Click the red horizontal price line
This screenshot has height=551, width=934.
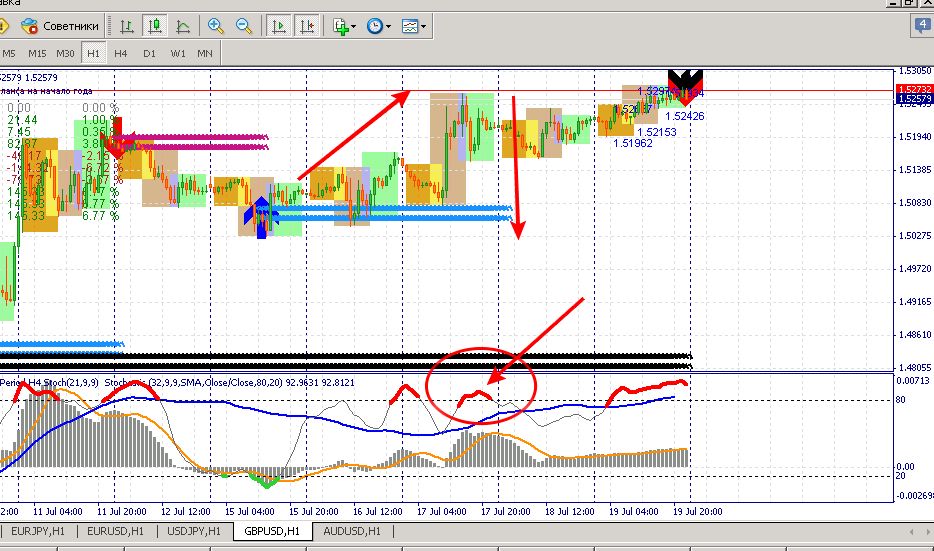point(447,91)
